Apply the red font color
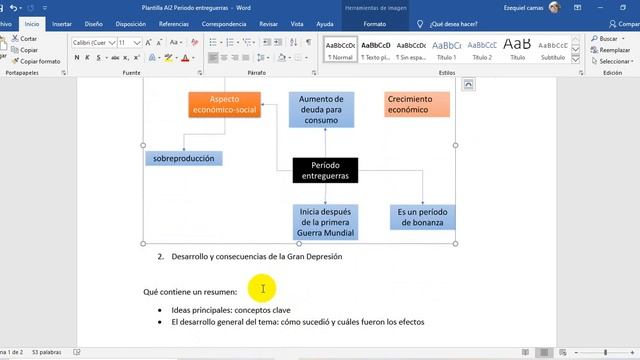Viewport: 640px width, 360px height. point(185,58)
